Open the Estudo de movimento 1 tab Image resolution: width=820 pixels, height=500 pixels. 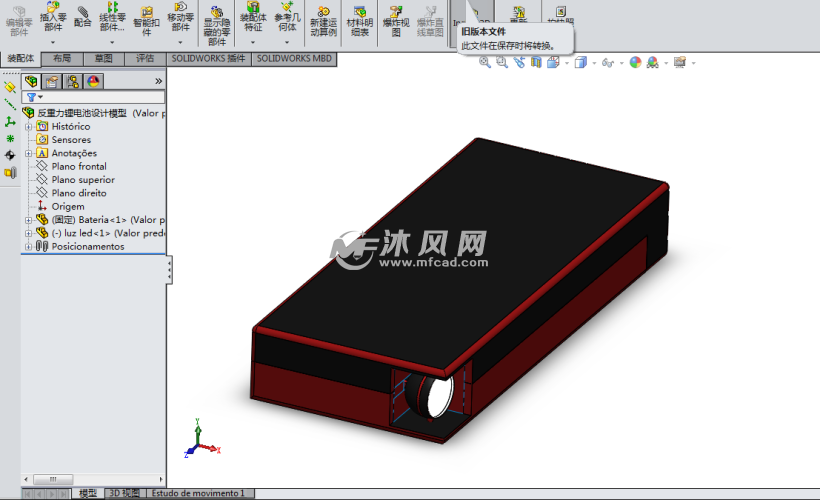199,493
